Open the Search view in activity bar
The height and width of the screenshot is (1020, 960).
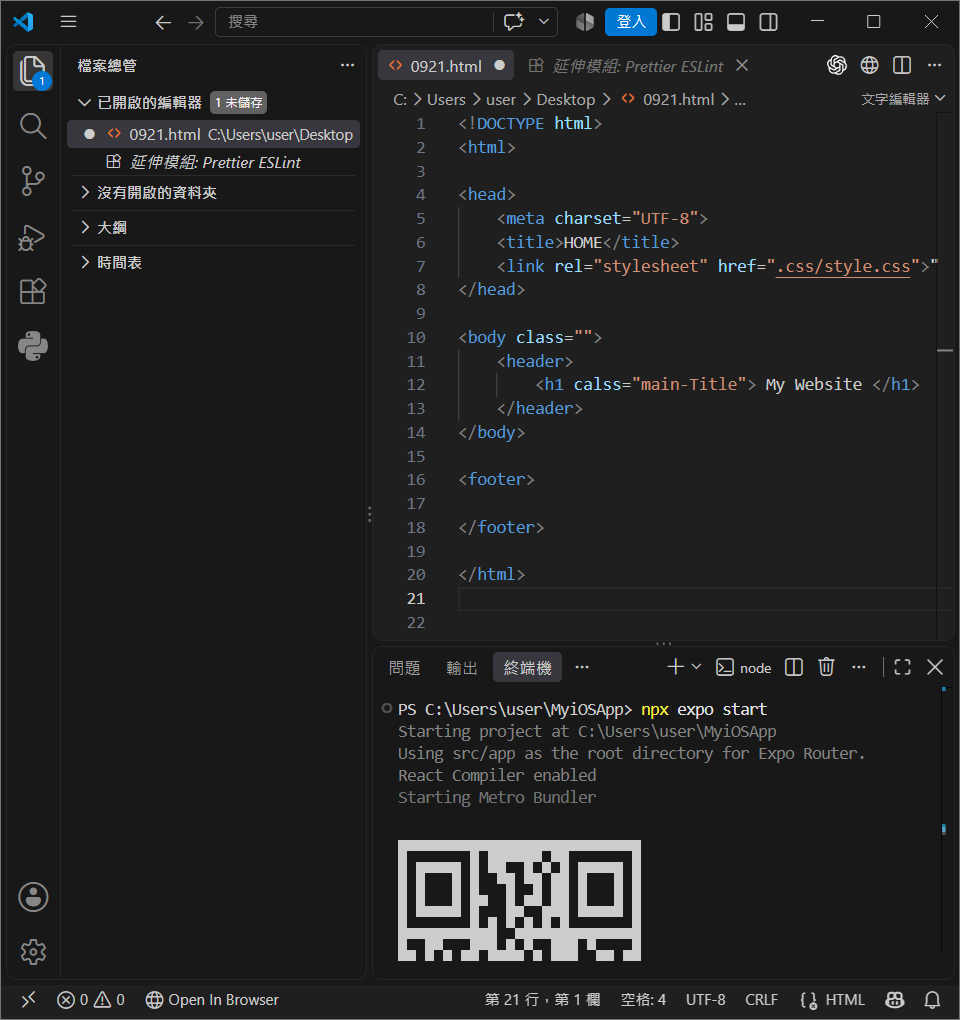(33, 126)
